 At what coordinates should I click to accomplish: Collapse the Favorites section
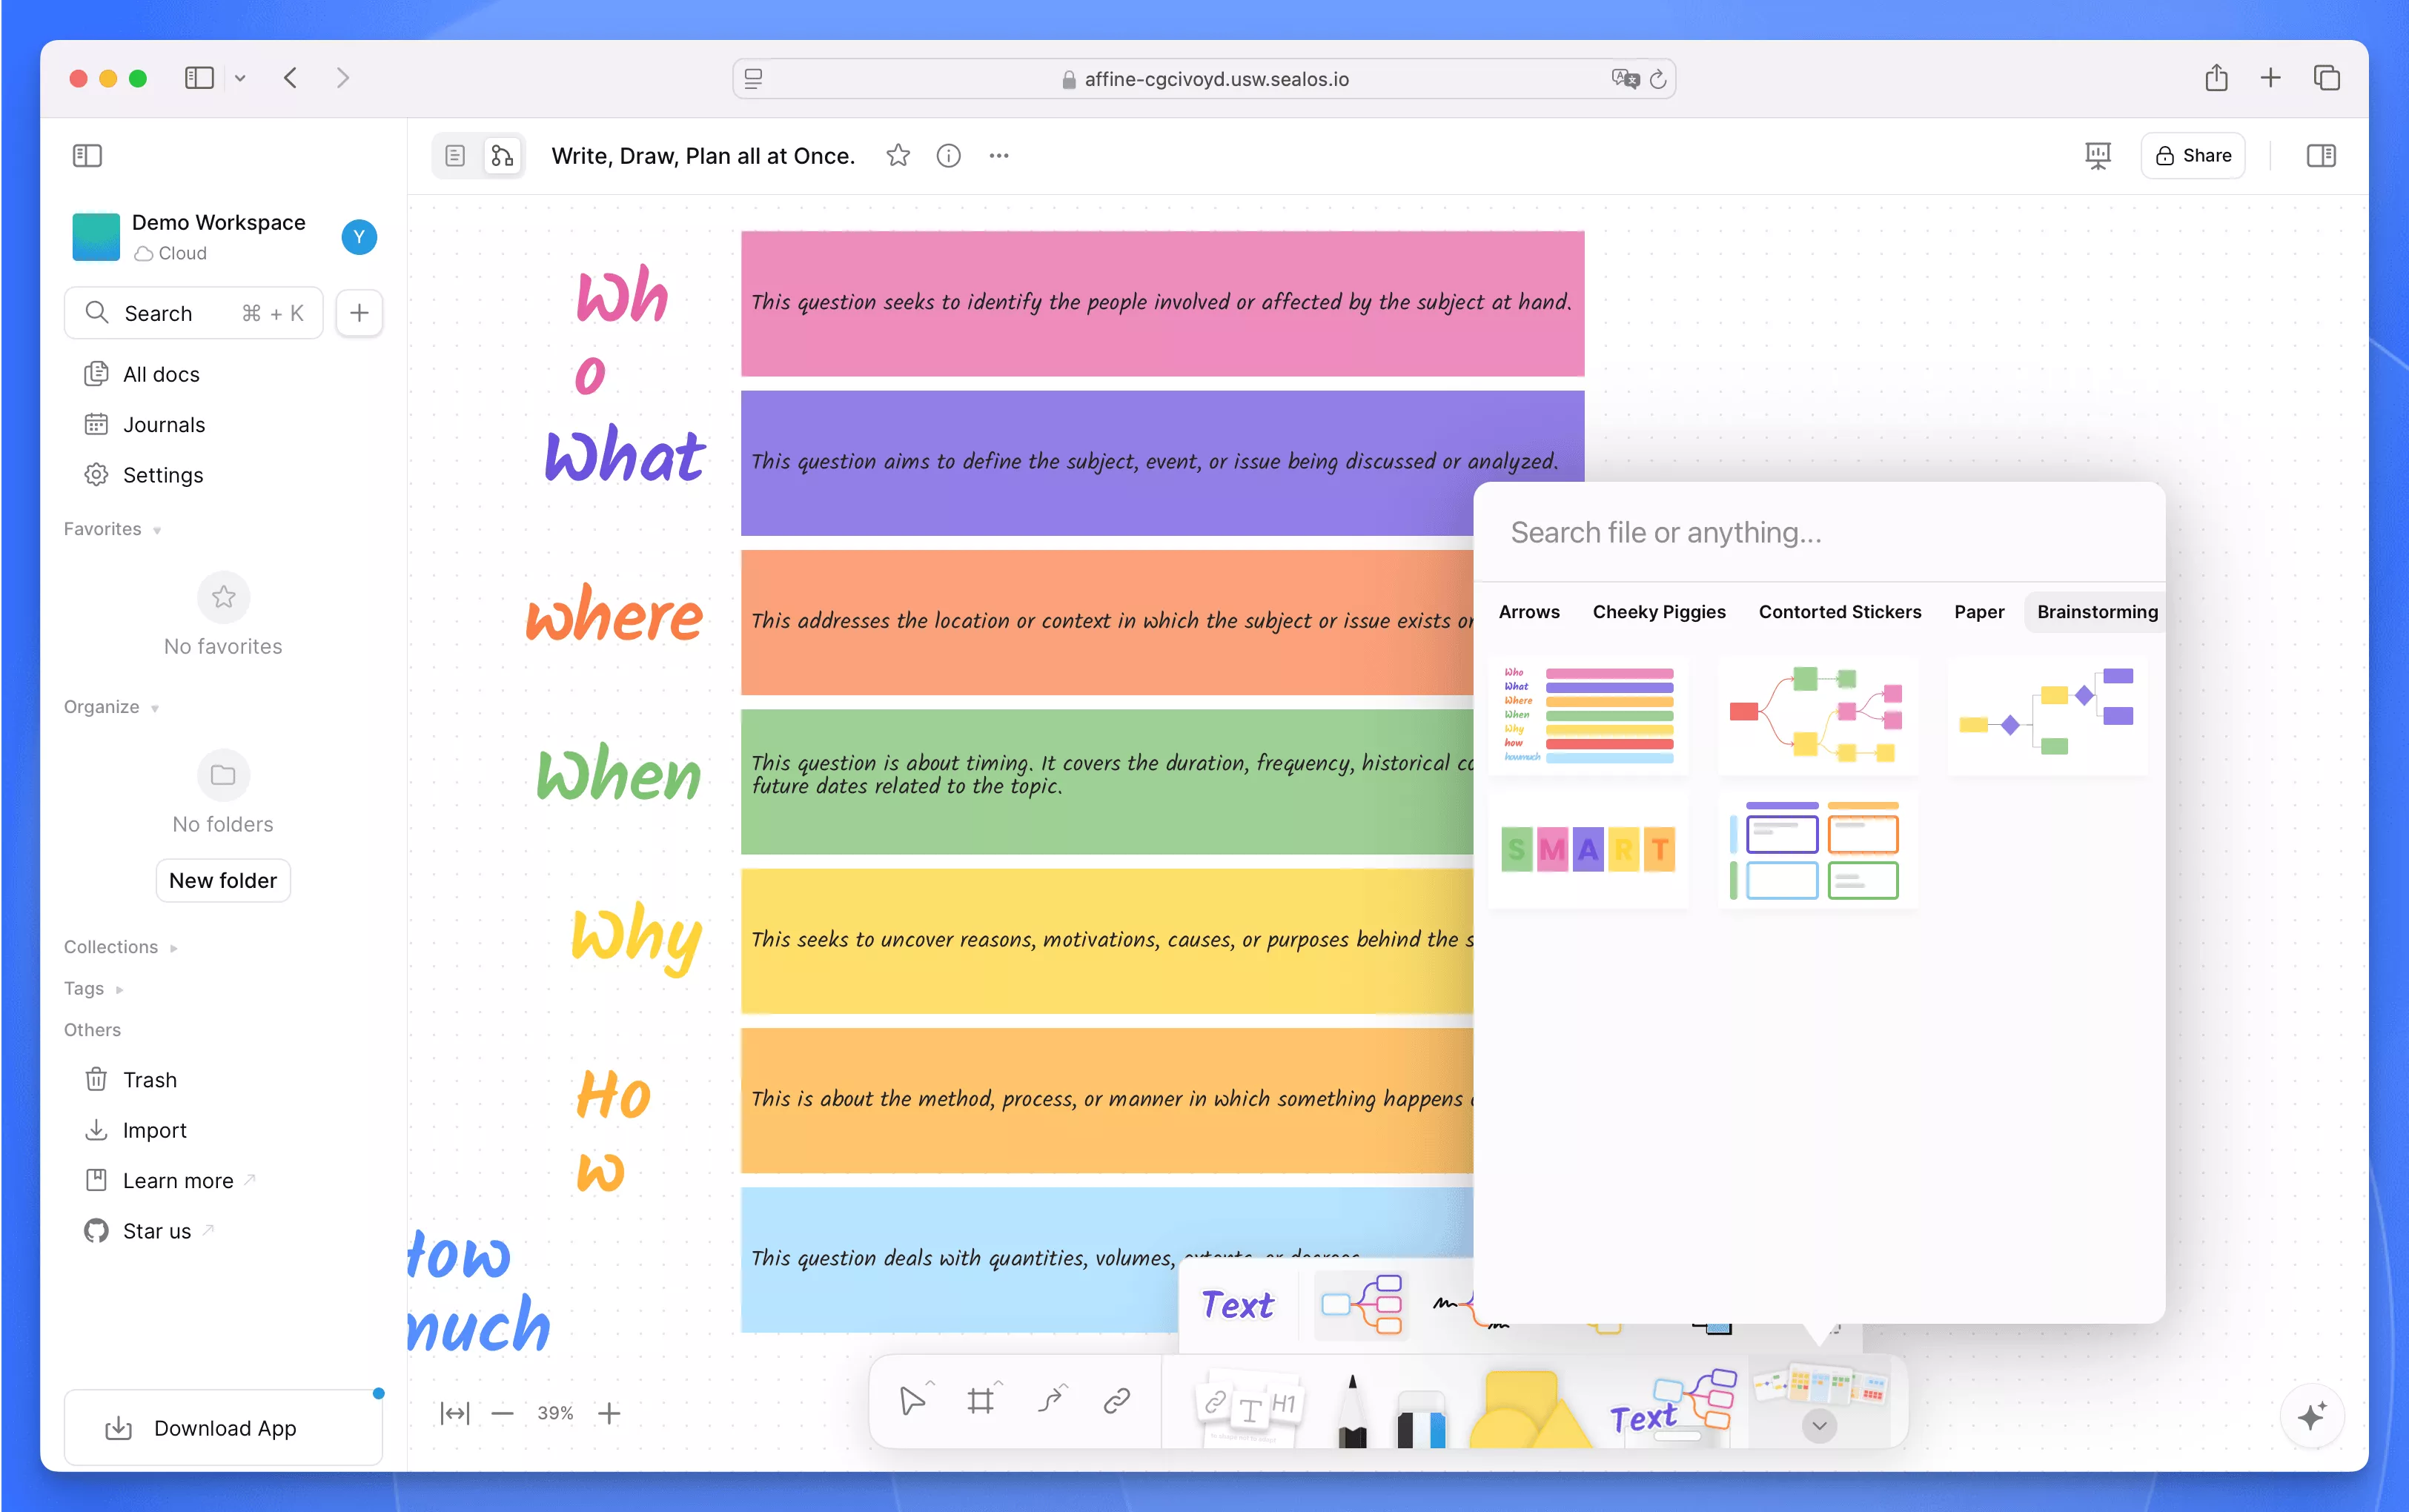pyautogui.click(x=156, y=530)
